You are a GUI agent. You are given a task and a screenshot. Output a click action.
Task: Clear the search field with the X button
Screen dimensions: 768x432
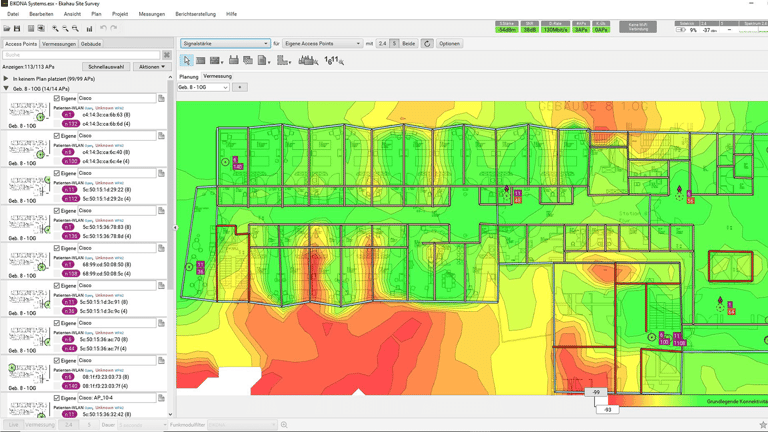(x=167, y=55)
